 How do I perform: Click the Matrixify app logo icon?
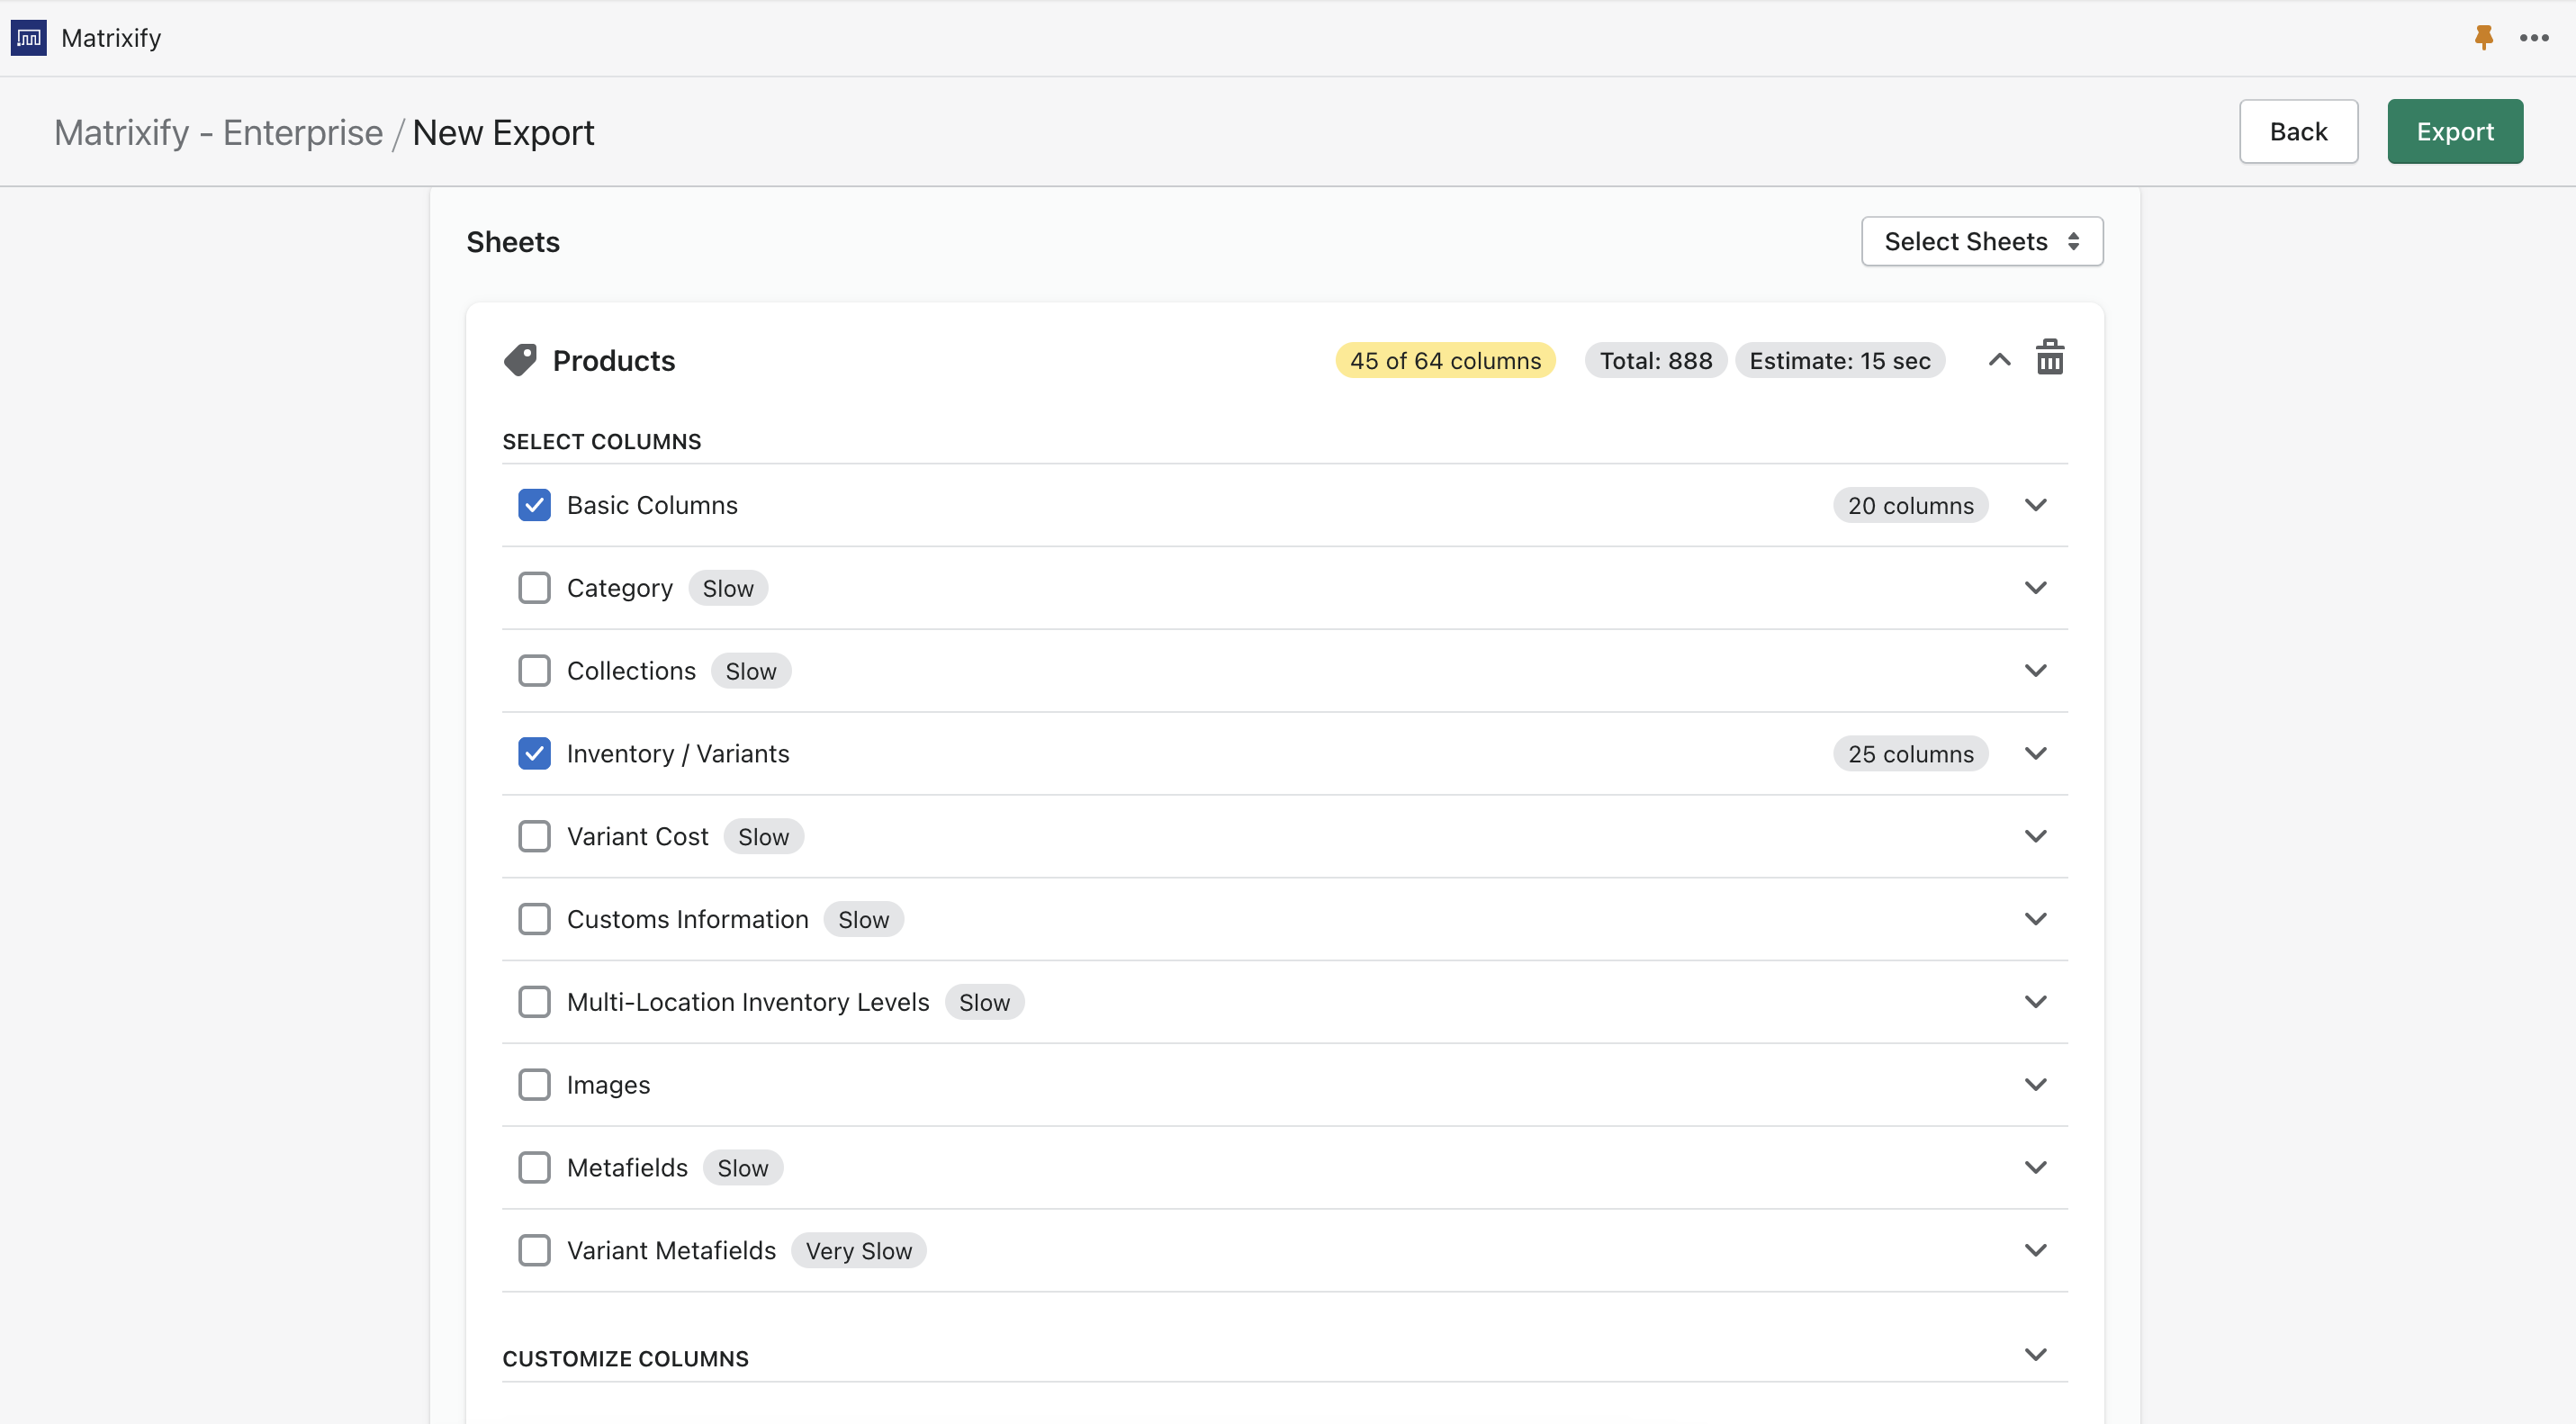[28, 38]
